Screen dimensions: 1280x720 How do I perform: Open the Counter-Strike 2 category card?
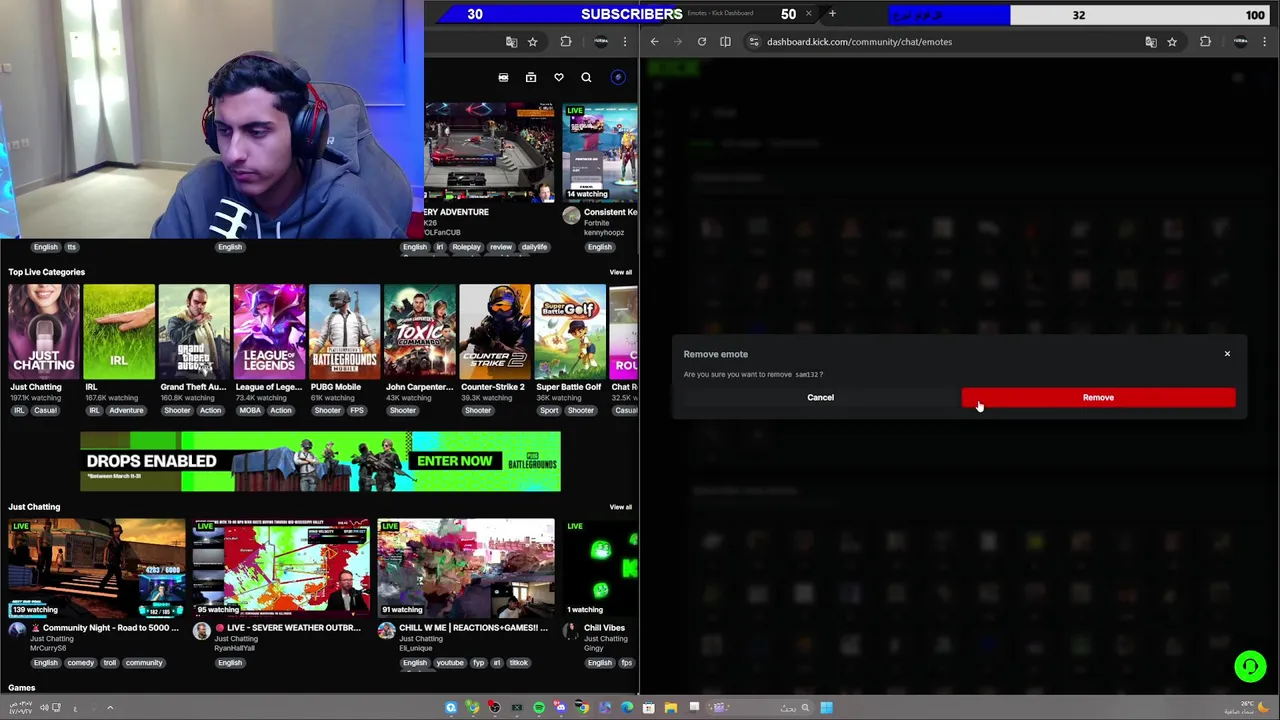[495, 332]
